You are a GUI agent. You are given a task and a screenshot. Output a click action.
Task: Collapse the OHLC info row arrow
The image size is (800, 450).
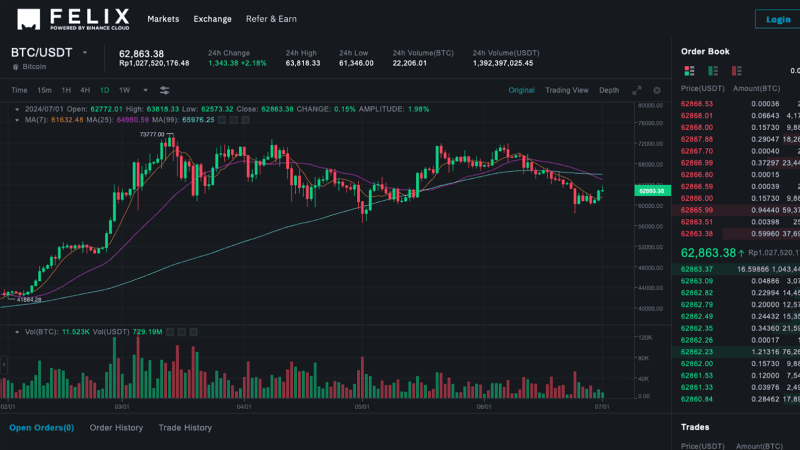[17, 109]
